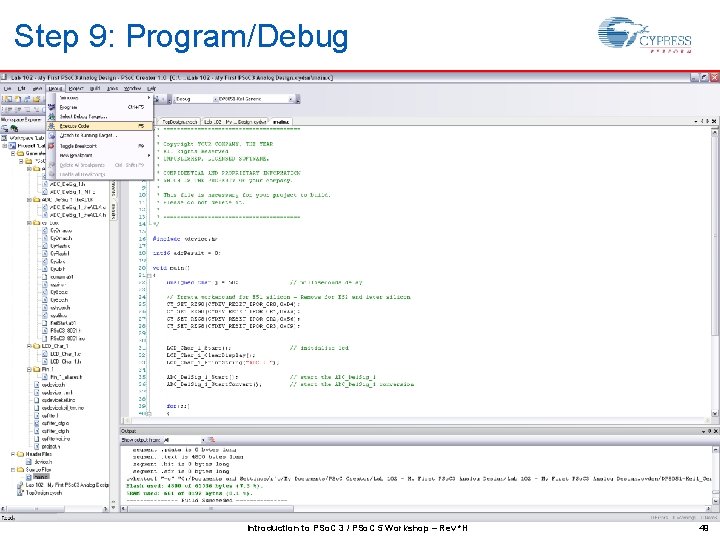Click the void main() code line
This screenshot has height=540, width=720.
171,268
